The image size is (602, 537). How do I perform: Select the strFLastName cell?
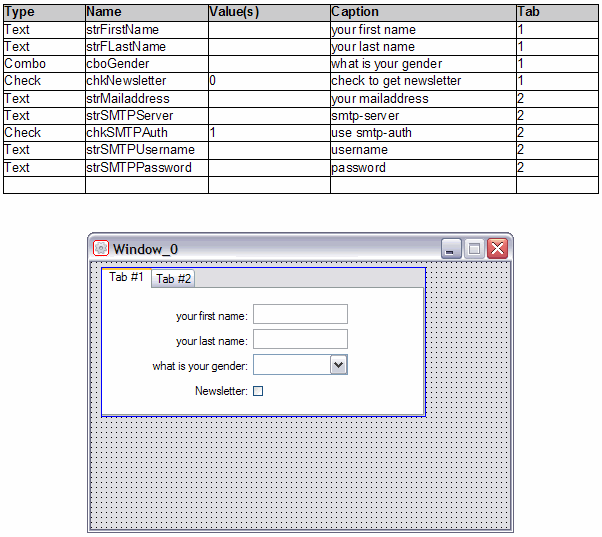(147, 46)
